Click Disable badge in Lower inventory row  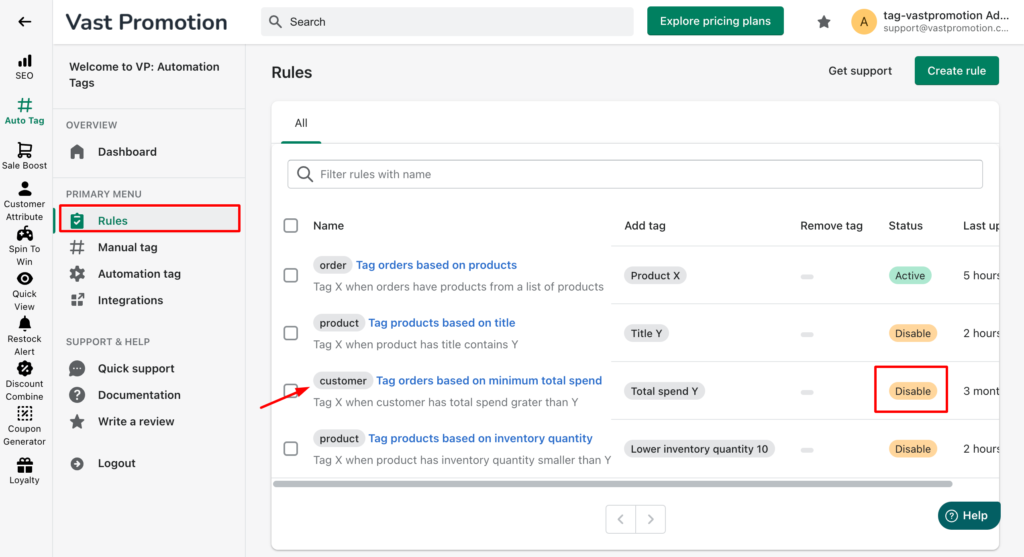tap(912, 449)
